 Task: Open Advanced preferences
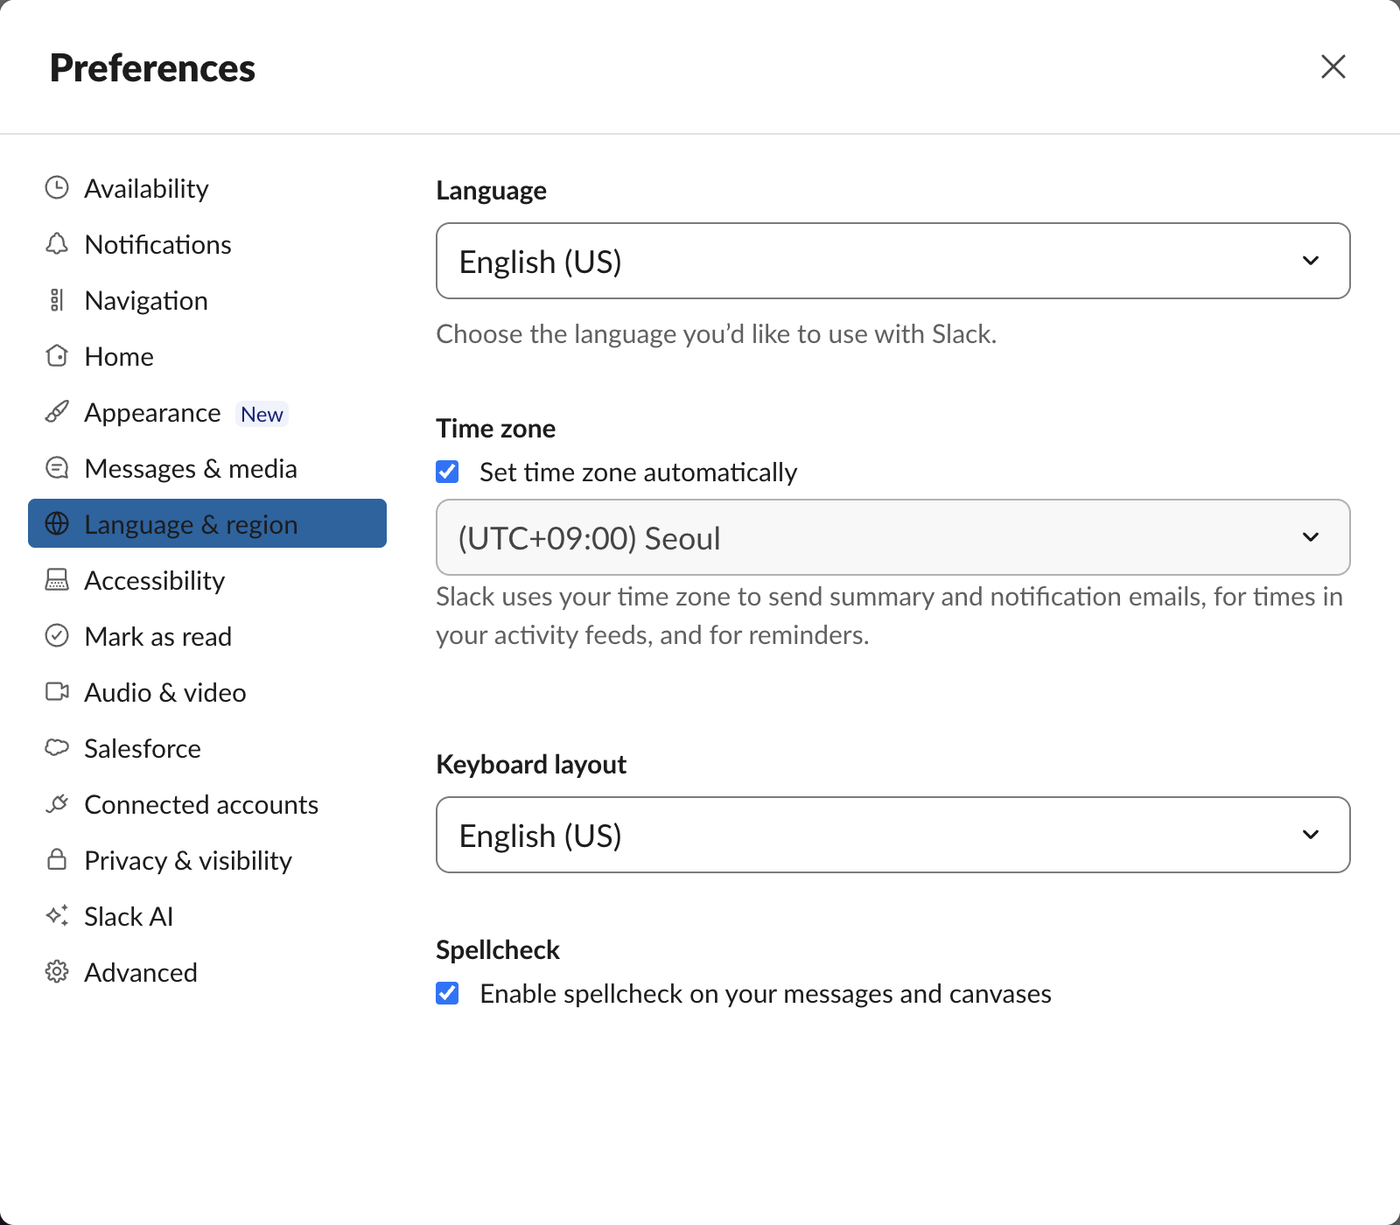(x=207, y=972)
